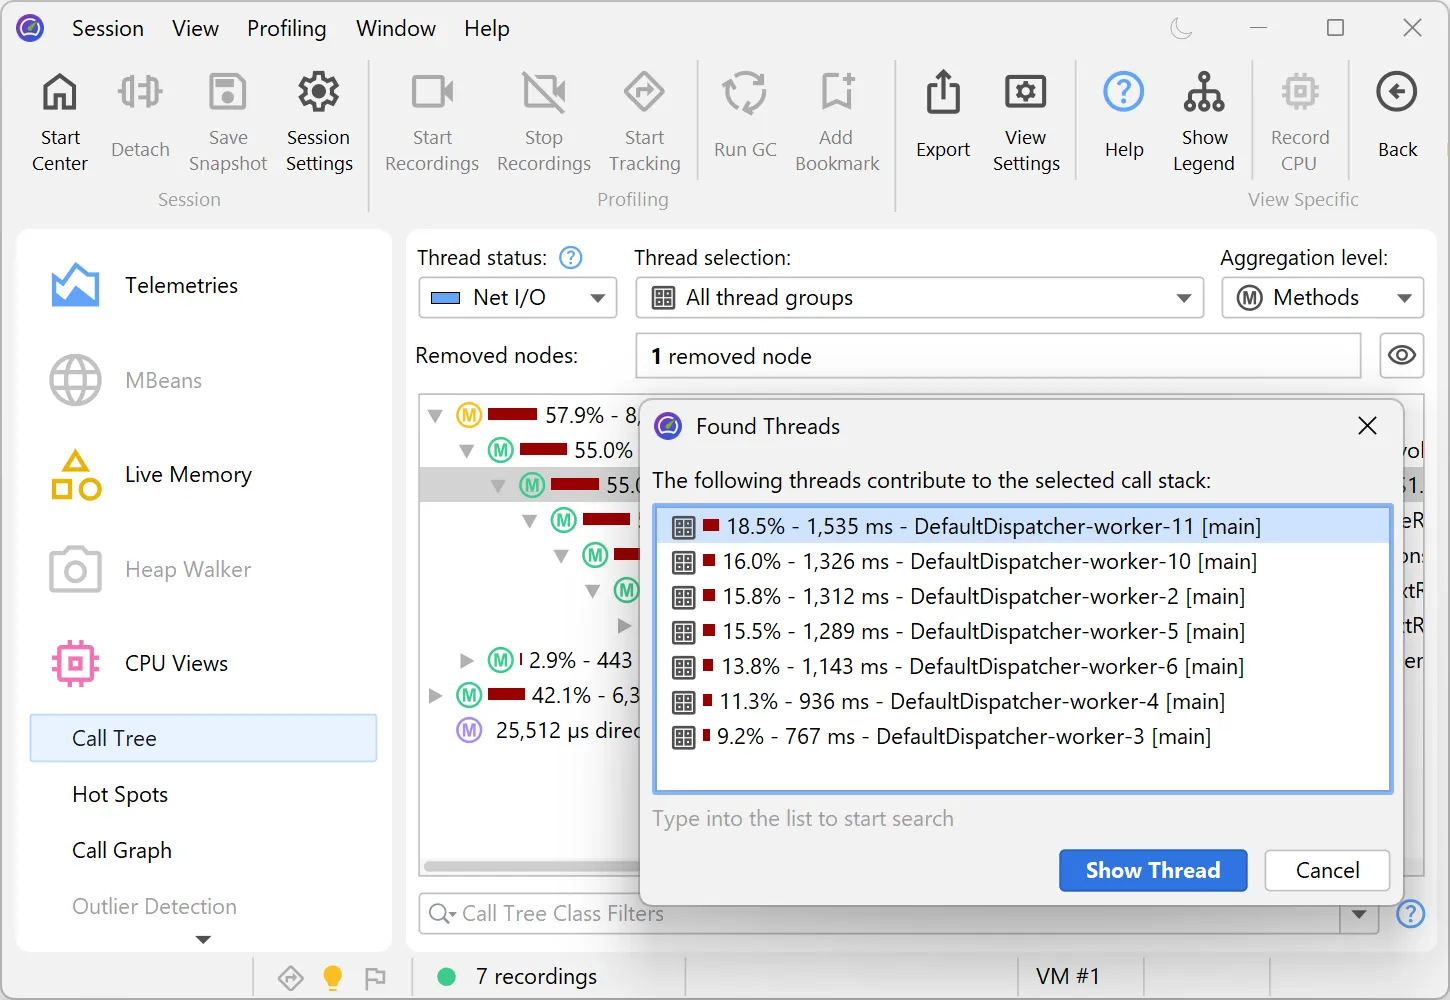Viewport: 1450px width, 1000px height.
Task: Export the current view
Action: (x=941, y=120)
